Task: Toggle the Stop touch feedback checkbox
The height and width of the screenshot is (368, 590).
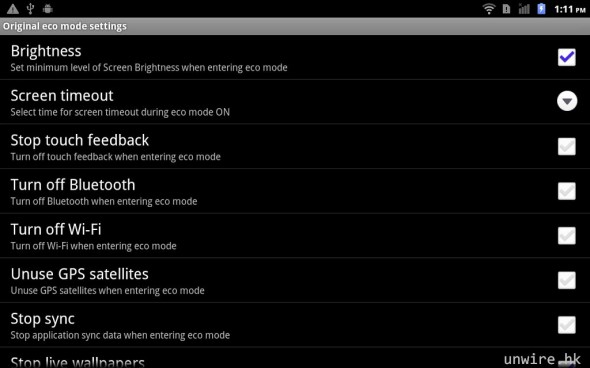Action: tap(567, 146)
